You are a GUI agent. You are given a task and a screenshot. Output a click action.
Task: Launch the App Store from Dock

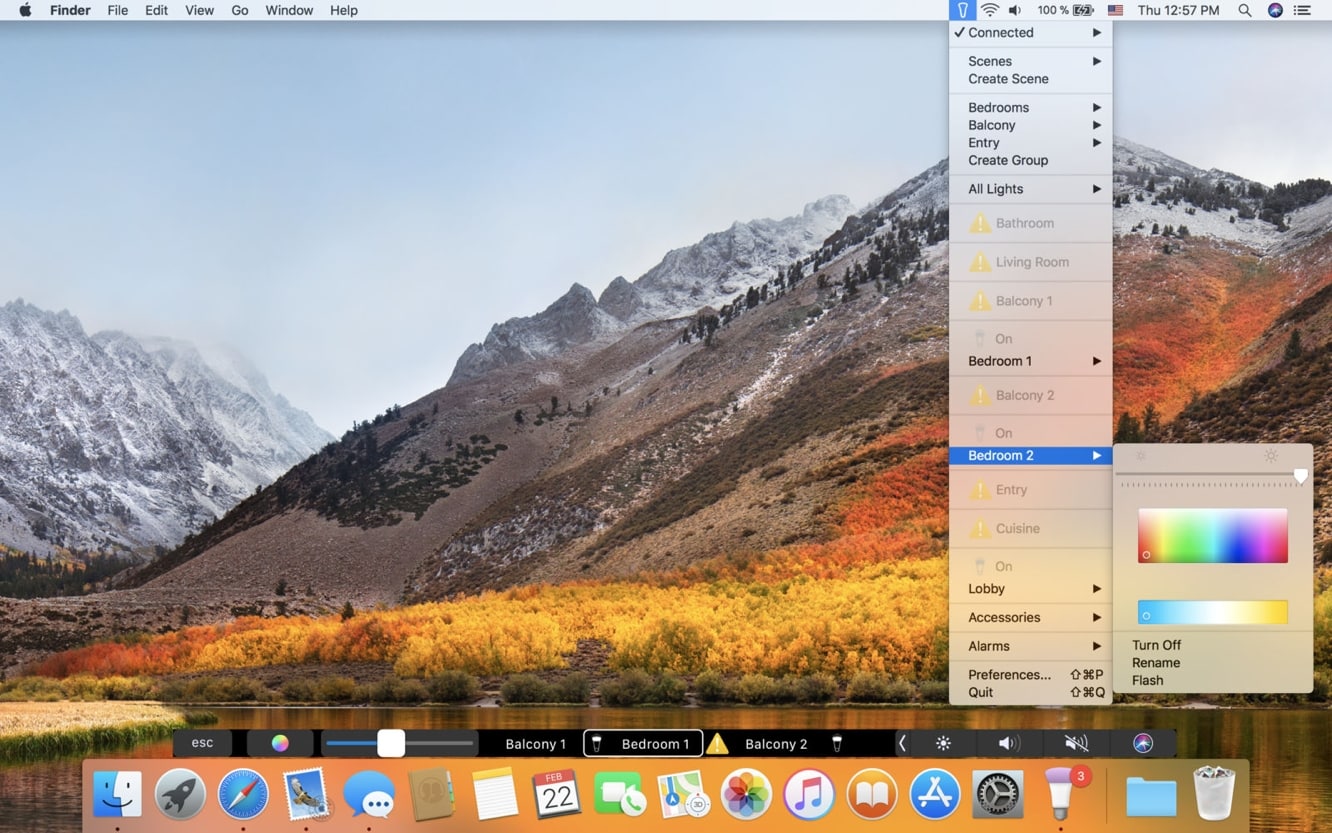click(x=934, y=795)
